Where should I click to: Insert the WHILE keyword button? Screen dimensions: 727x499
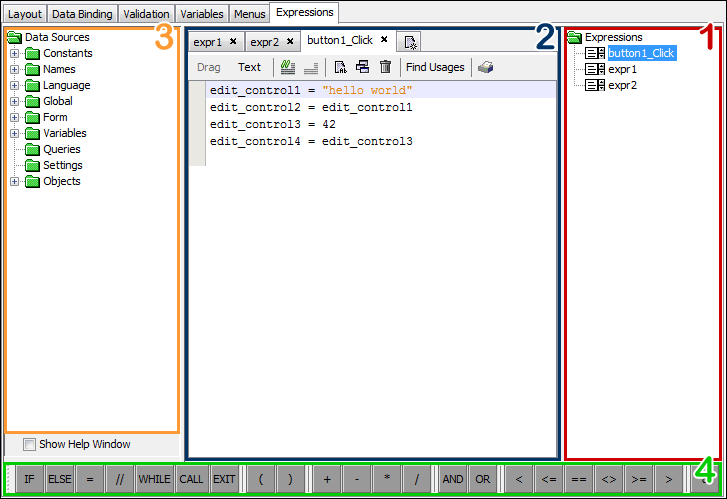155,479
